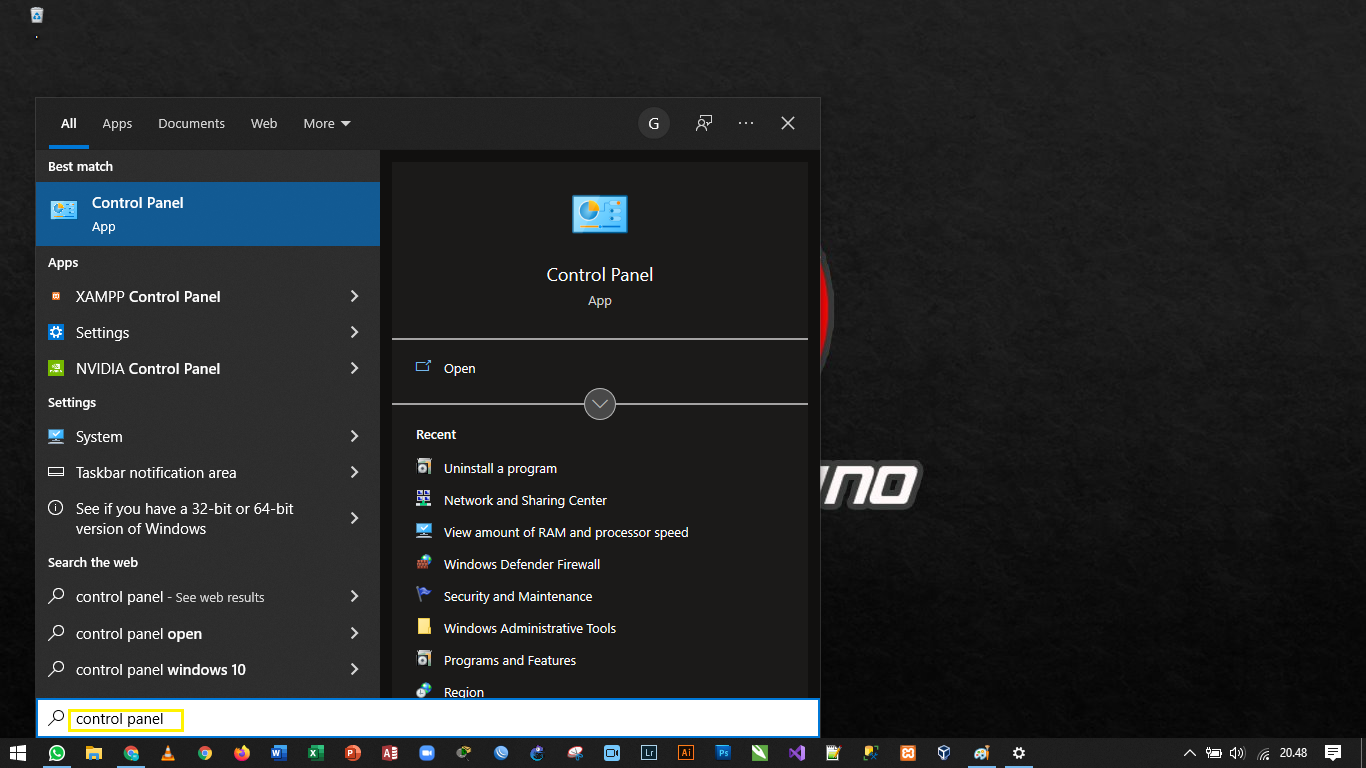This screenshot has width=1366, height=768.
Task: Click the search box containing control panel
Action: click(x=427, y=718)
